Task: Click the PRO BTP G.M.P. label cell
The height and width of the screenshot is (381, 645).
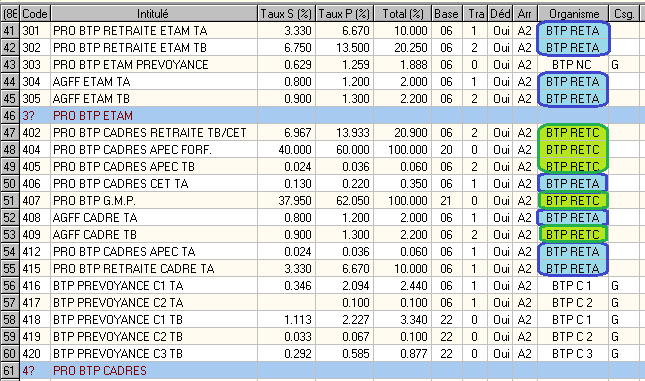Action: (154, 201)
